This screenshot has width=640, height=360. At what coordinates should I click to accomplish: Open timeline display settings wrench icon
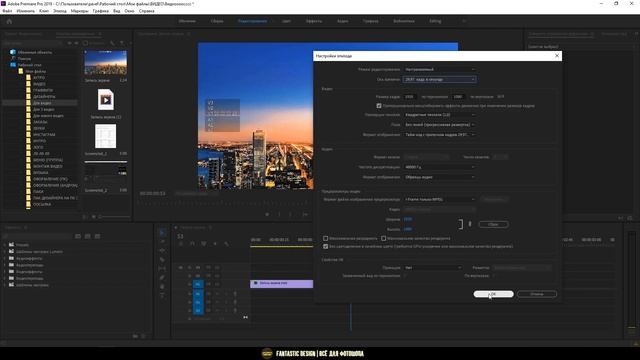(227, 244)
